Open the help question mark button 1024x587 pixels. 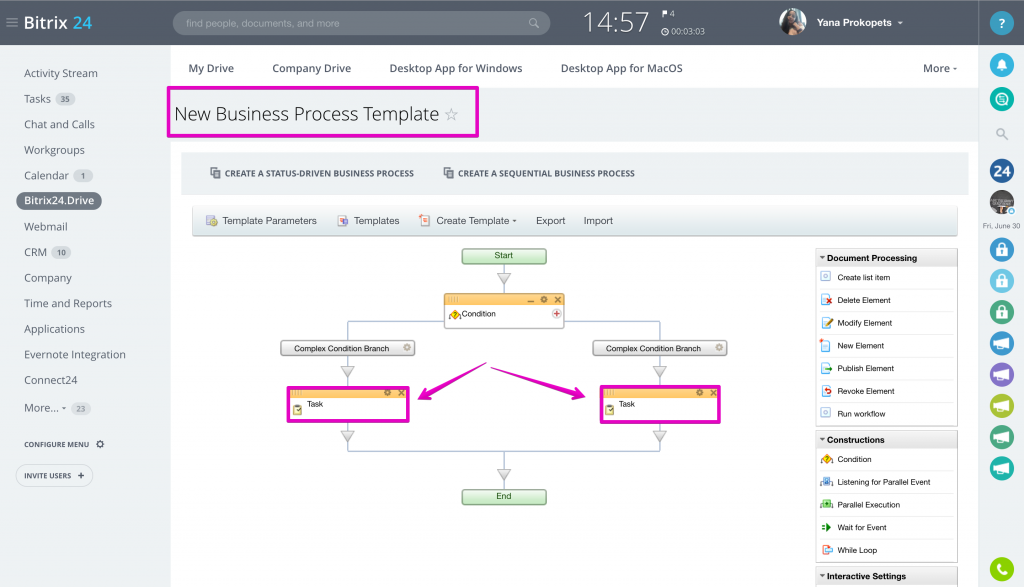[1001, 23]
